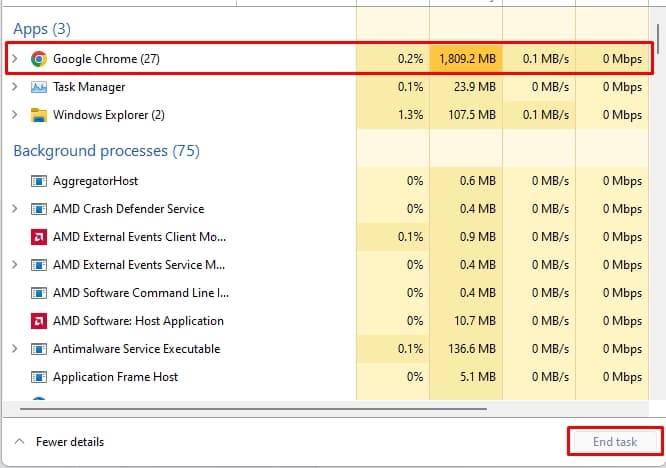Select AMD Software Command Line I... name
The image size is (666, 468).
[141, 293]
